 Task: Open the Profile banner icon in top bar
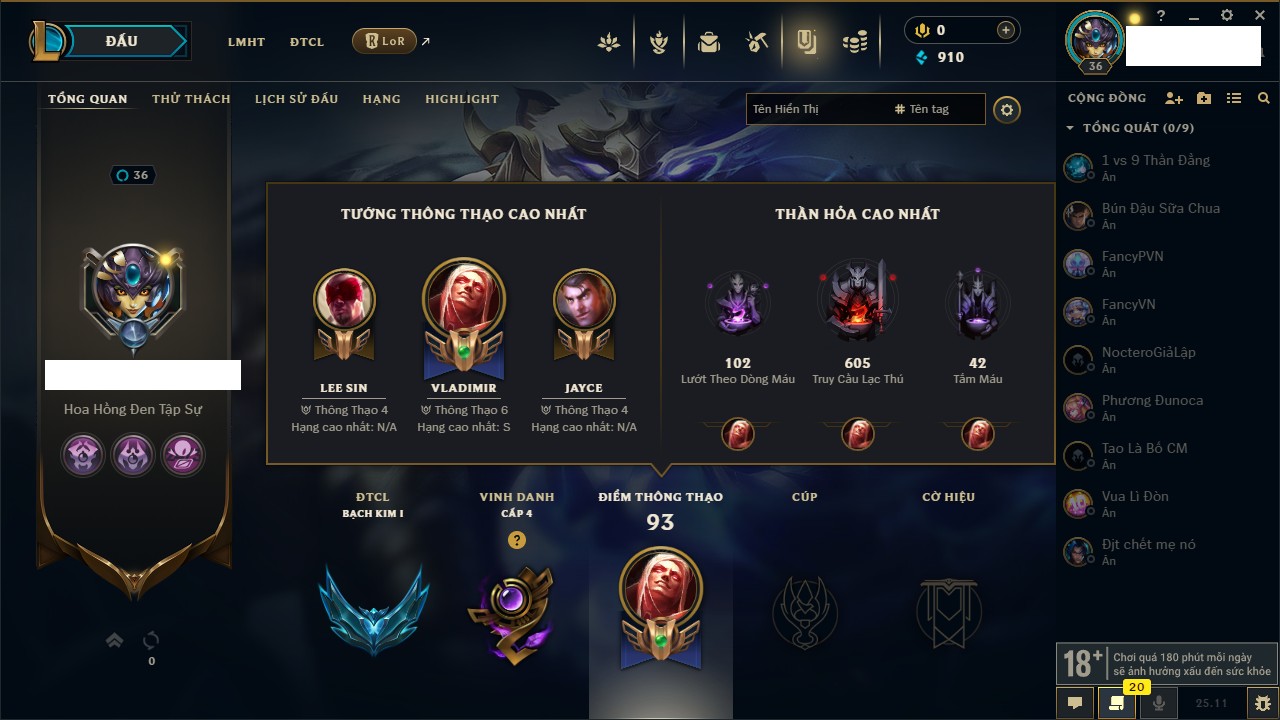(806, 41)
